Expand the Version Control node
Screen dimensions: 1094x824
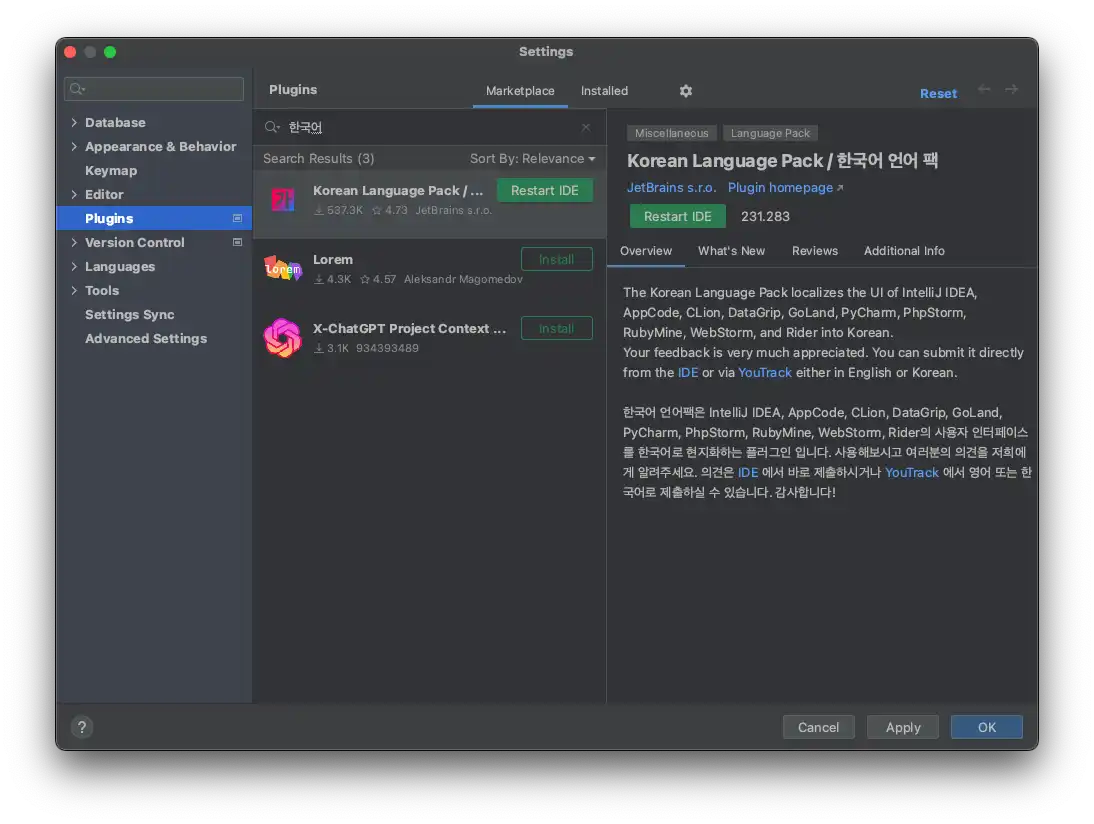click(x=74, y=242)
